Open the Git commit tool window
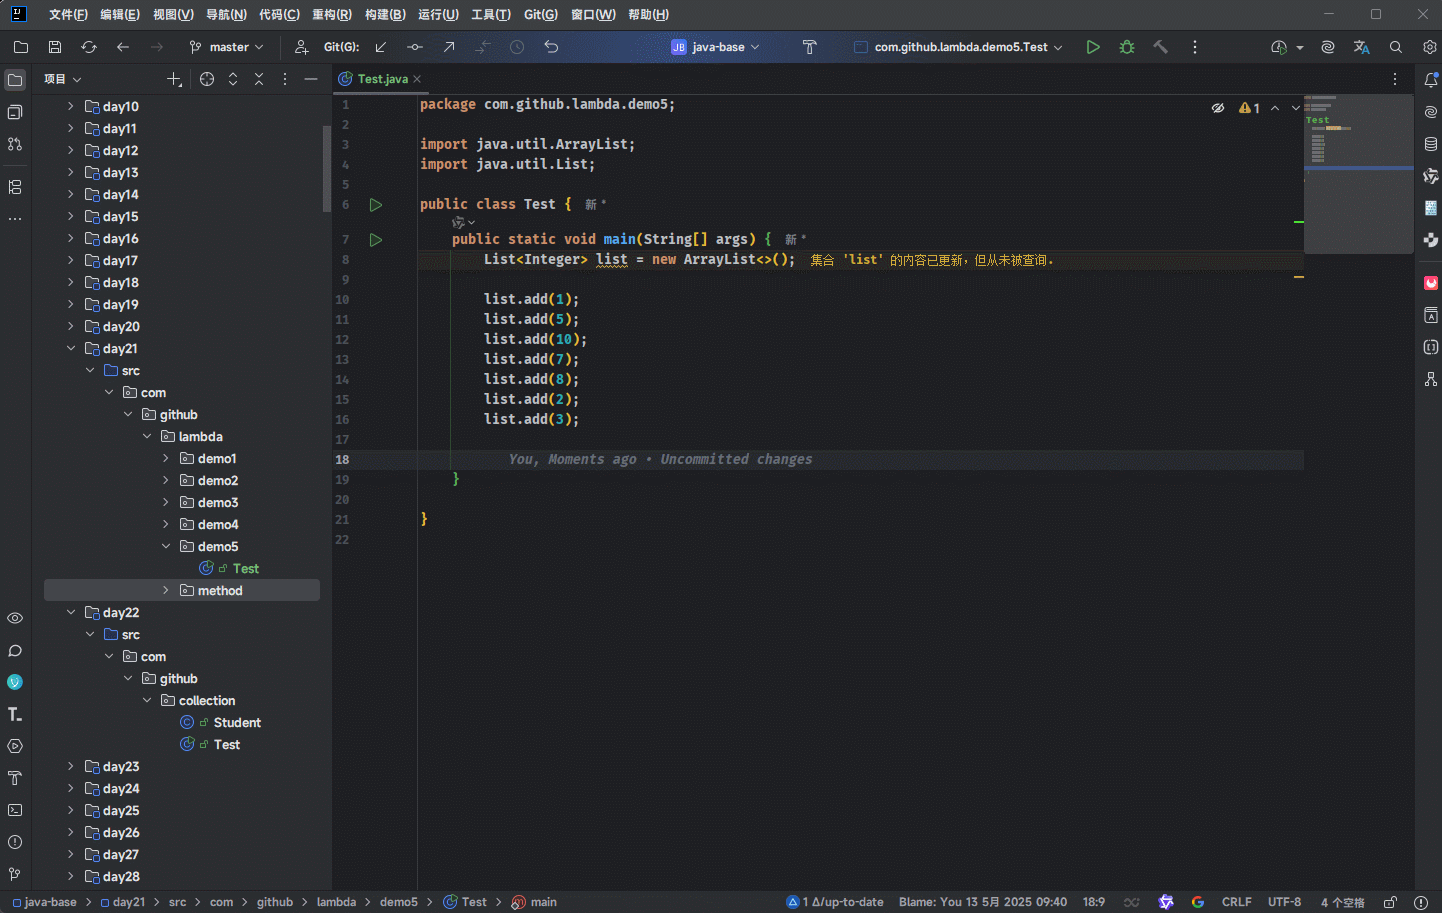The width and height of the screenshot is (1442, 913). 15,112
